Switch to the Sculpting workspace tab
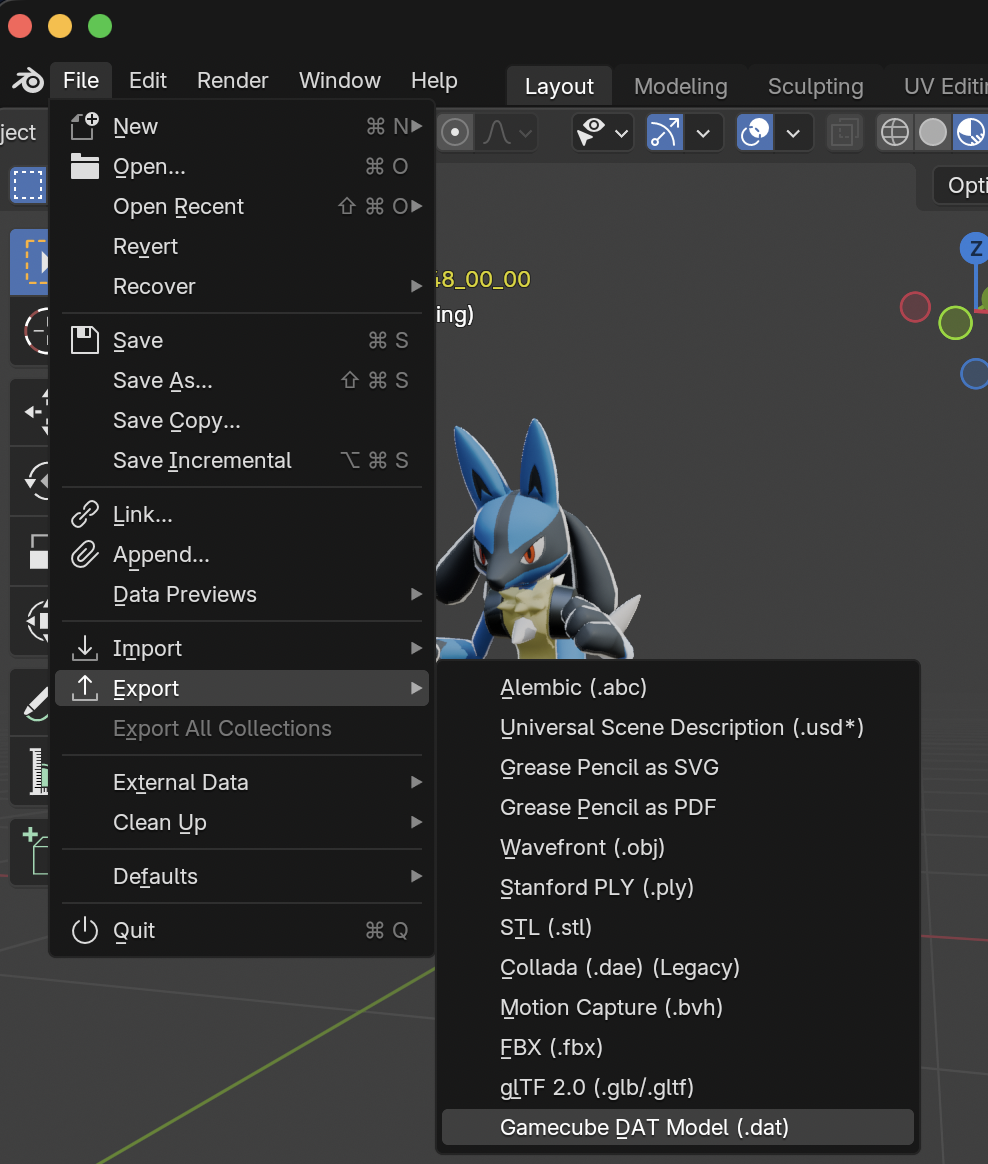This screenshot has height=1164, width=988. coord(816,86)
